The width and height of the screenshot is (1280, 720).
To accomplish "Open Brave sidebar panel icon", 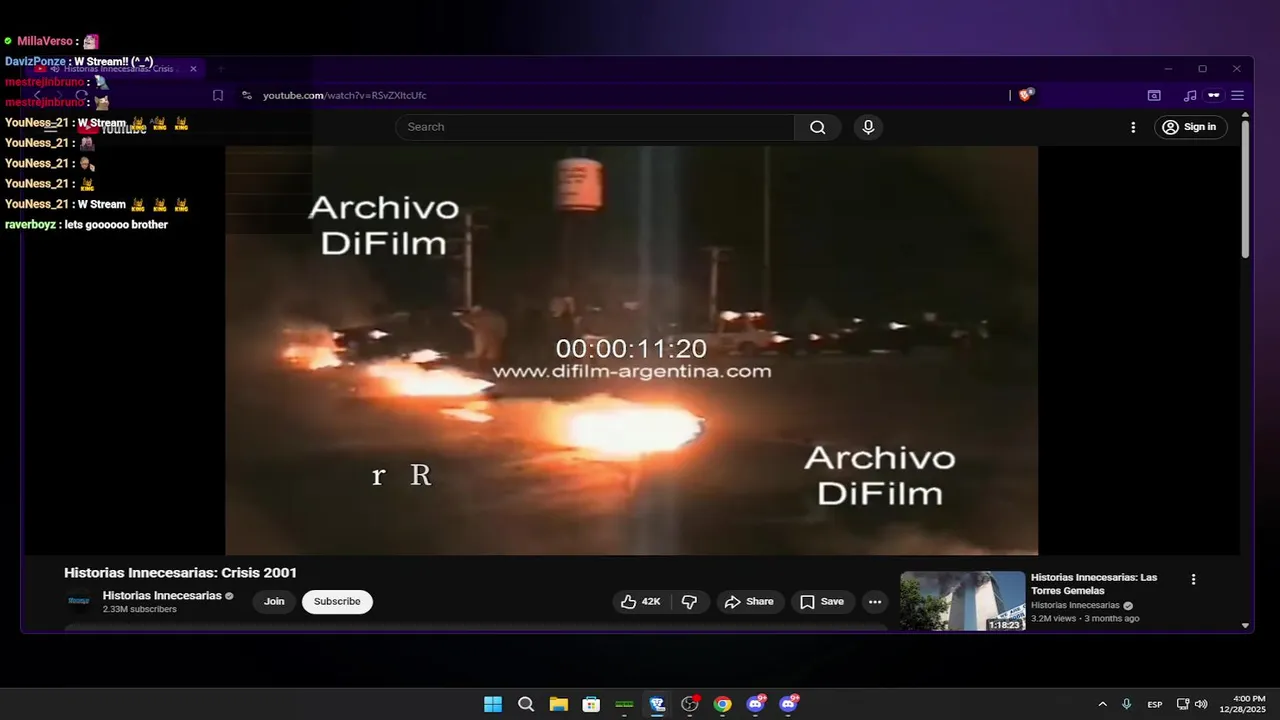I will coord(1154,95).
